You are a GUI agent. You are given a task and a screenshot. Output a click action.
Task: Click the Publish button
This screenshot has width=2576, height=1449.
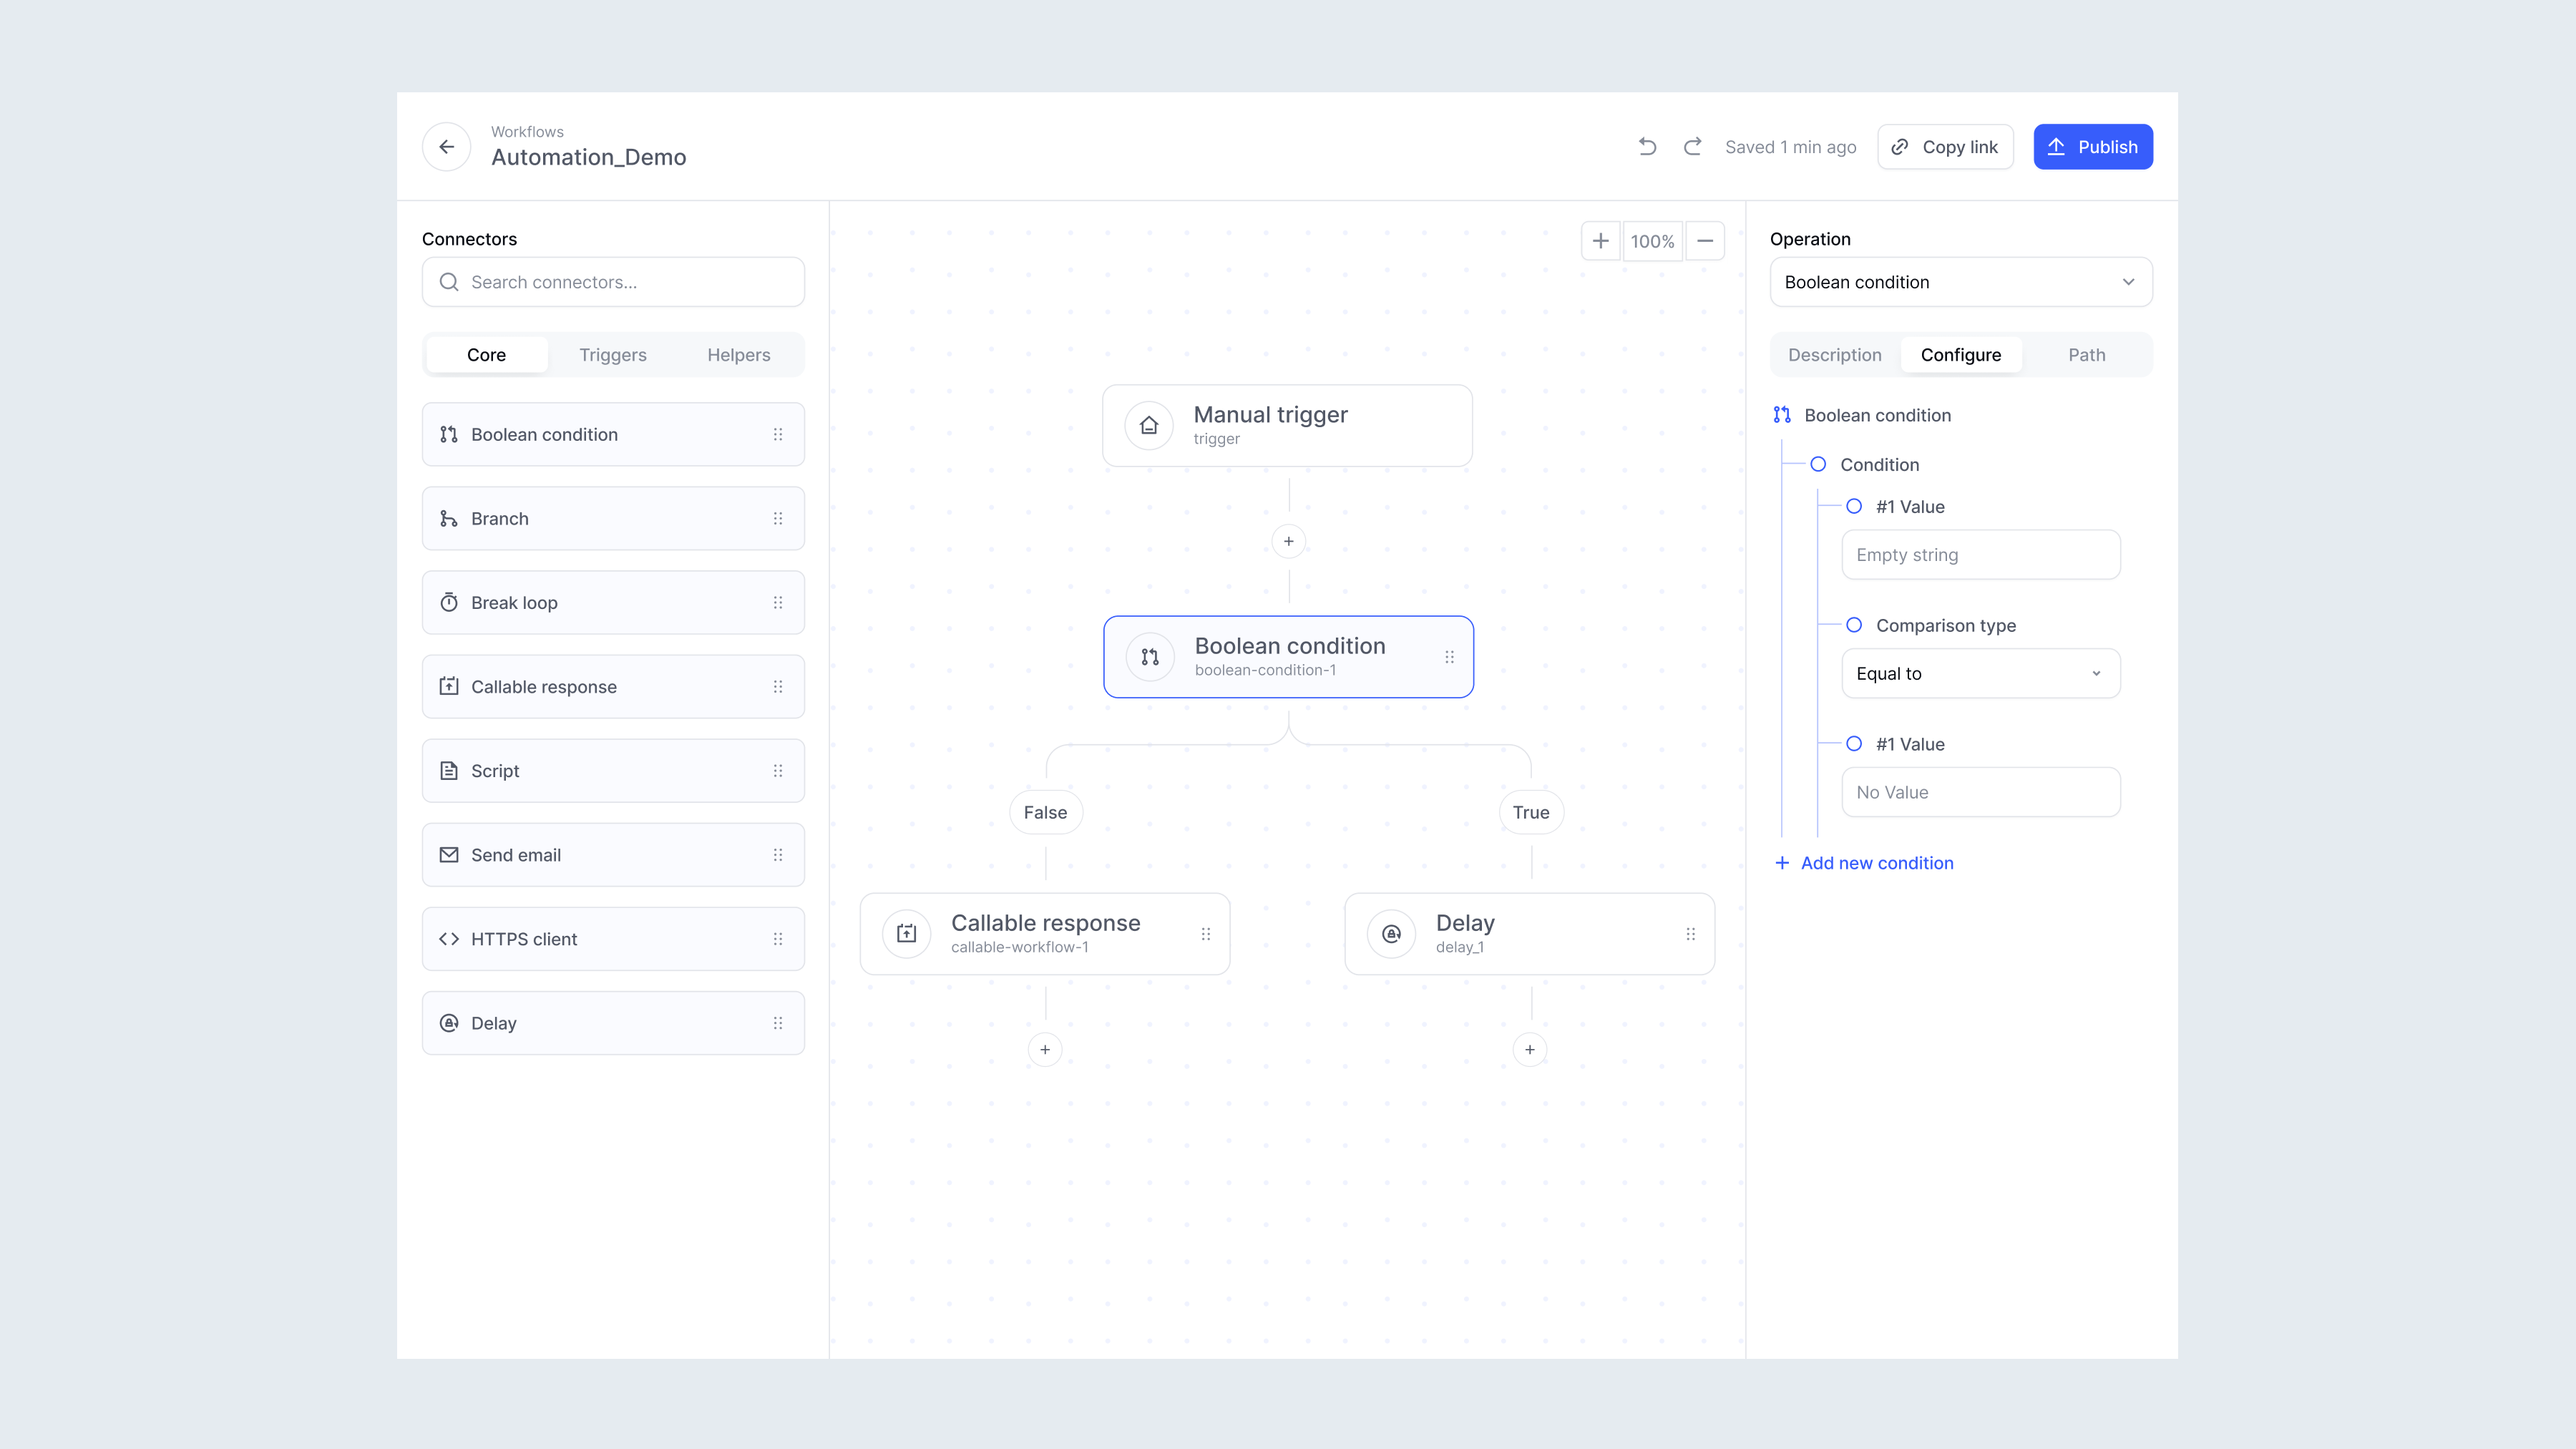(x=2093, y=146)
